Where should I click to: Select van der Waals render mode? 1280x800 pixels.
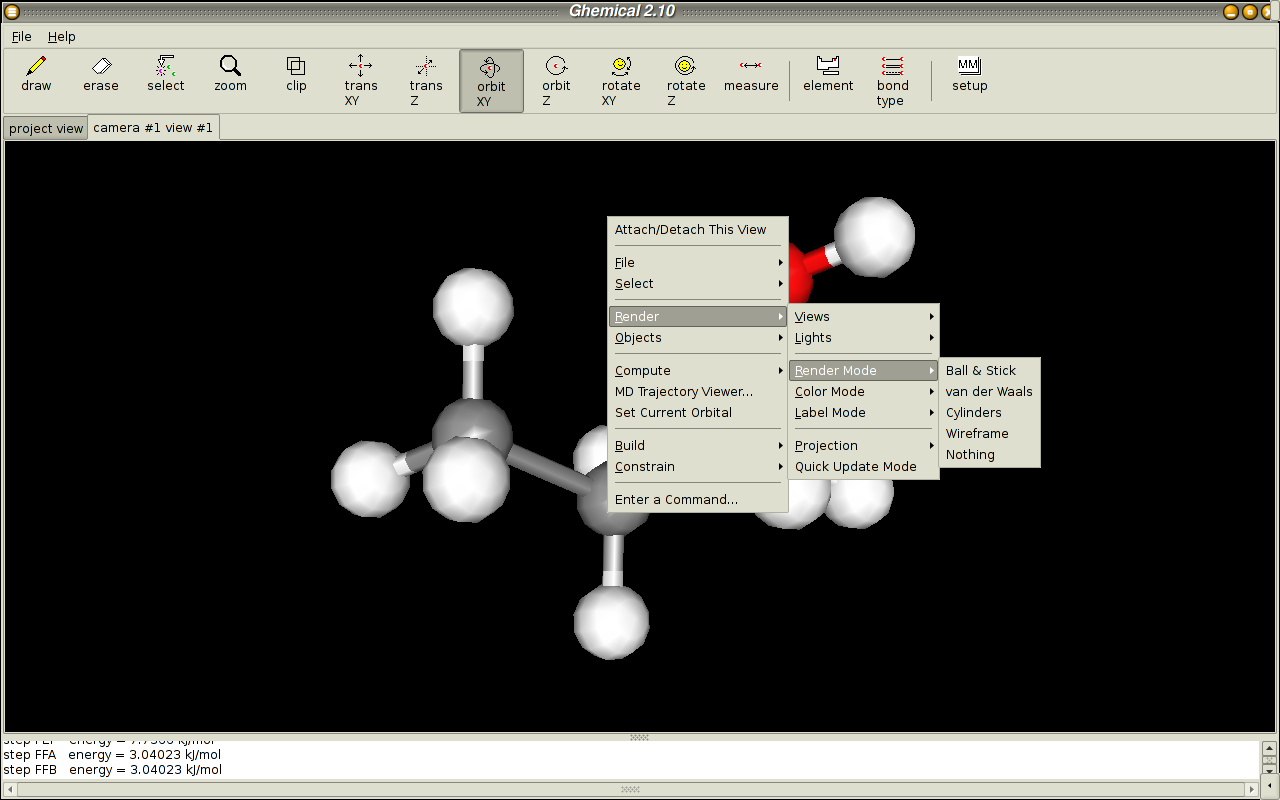pos(989,392)
